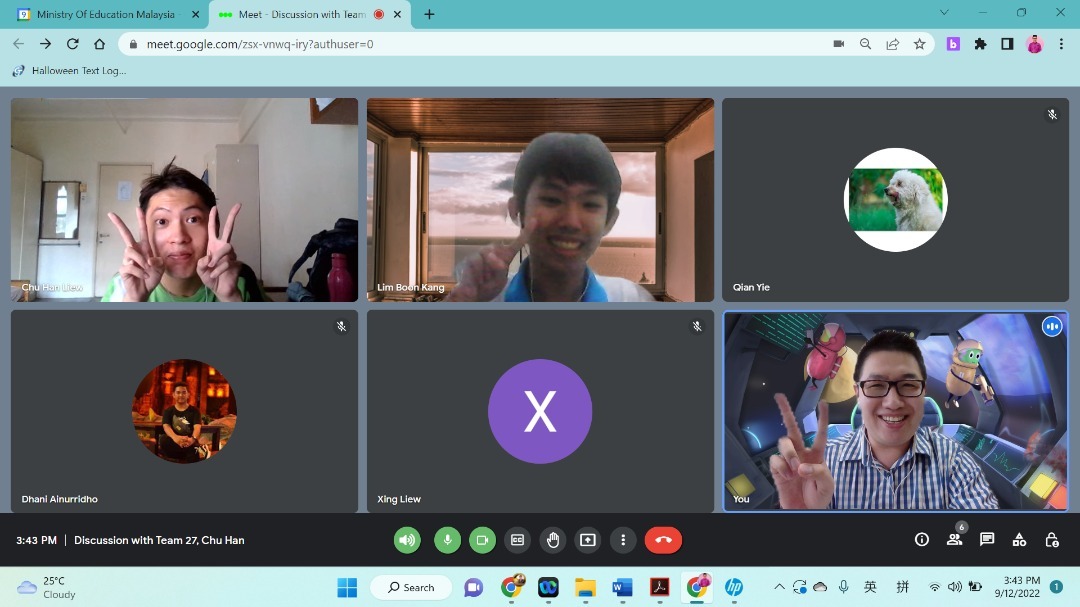
Task: Open the Chrome profile avatar
Action: pos(1035,44)
